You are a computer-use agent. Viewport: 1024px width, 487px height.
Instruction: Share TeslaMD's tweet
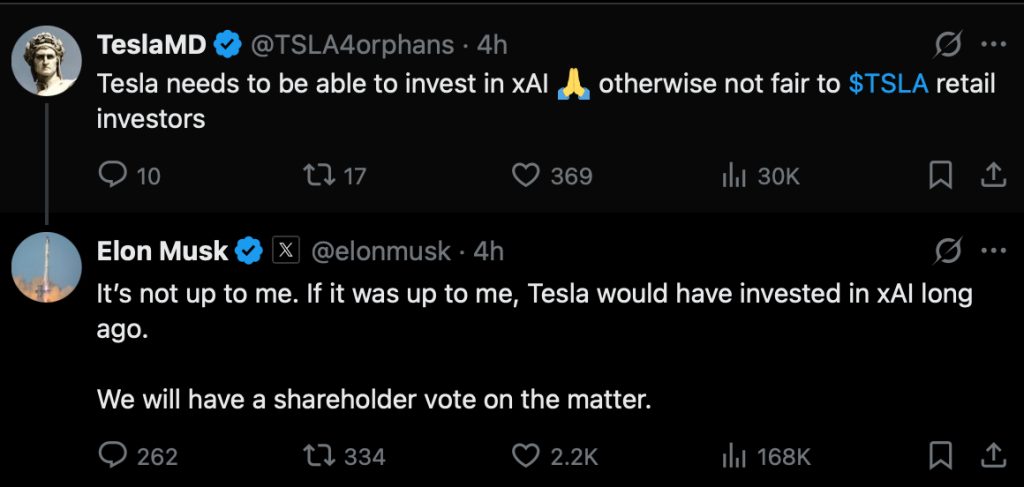pos(992,176)
